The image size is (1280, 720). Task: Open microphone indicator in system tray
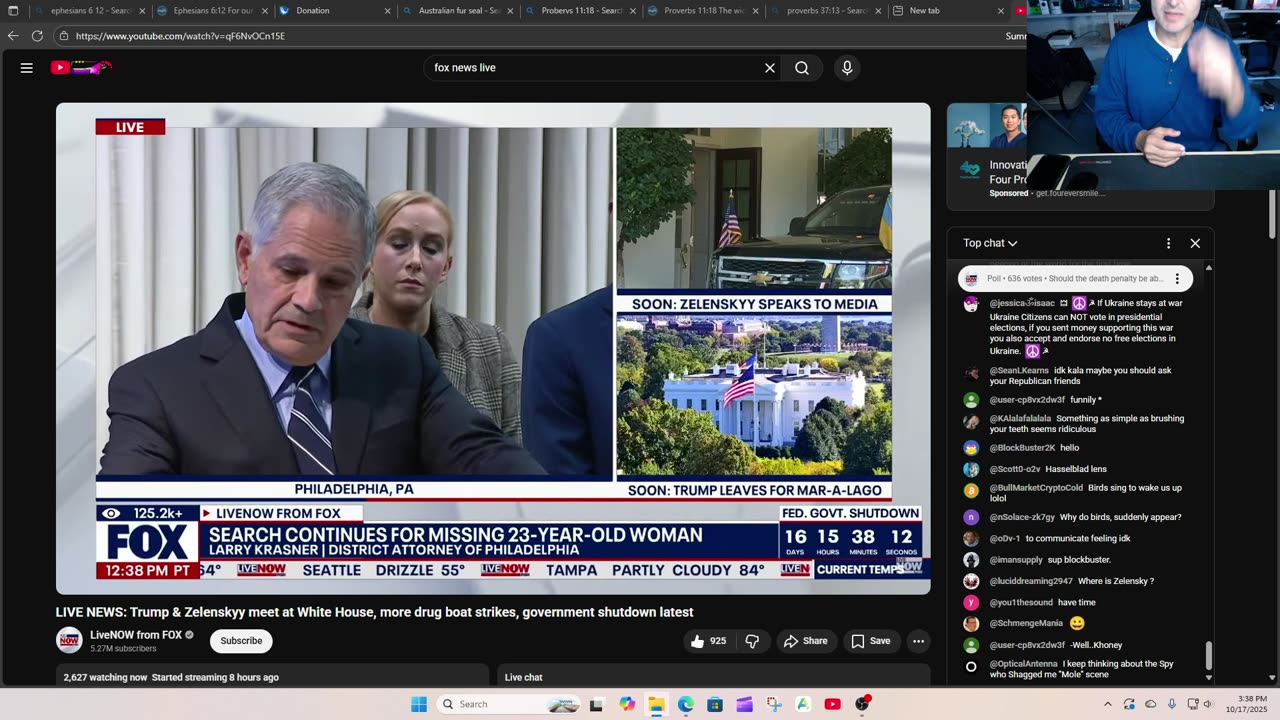pyautogui.click(x=1171, y=704)
